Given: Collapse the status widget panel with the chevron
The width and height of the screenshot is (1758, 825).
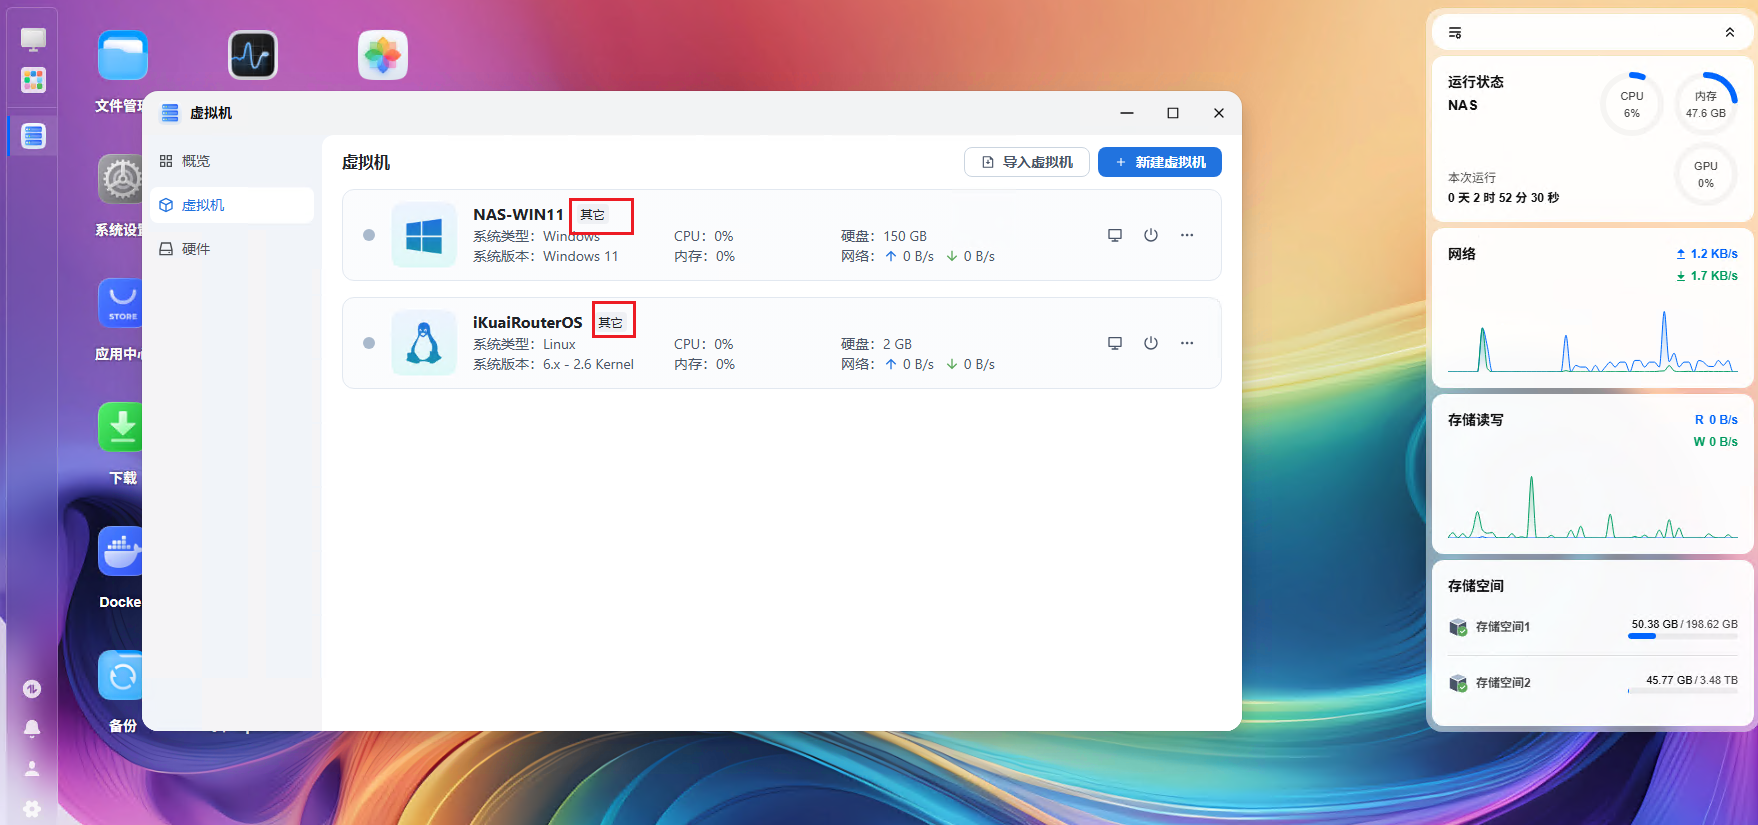Looking at the screenshot, I should (1730, 33).
